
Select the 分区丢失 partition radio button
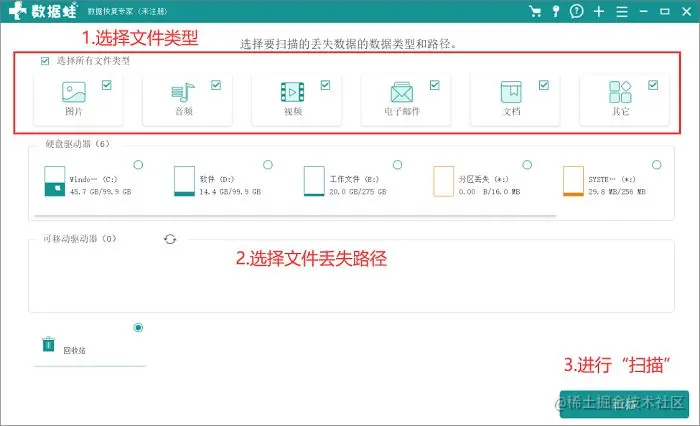[527, 165]
